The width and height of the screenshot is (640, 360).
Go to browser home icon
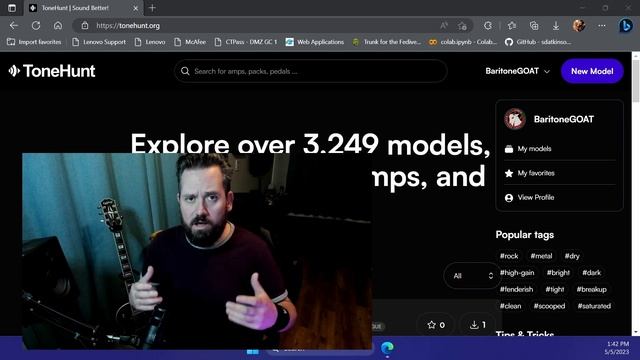58,25
